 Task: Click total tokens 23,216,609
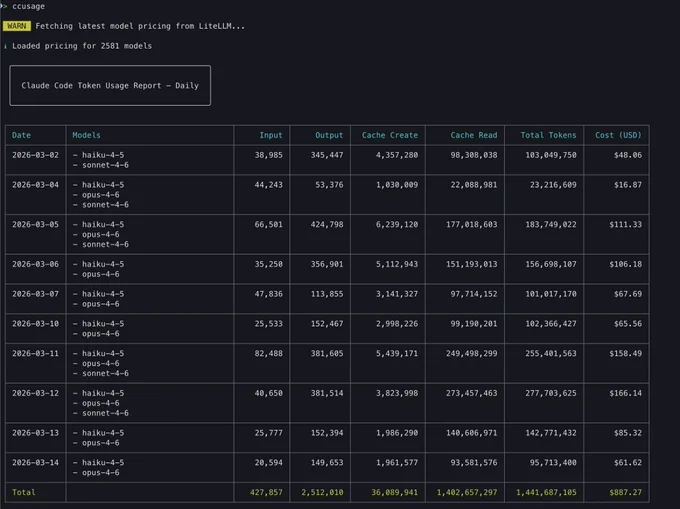(553, 185)
